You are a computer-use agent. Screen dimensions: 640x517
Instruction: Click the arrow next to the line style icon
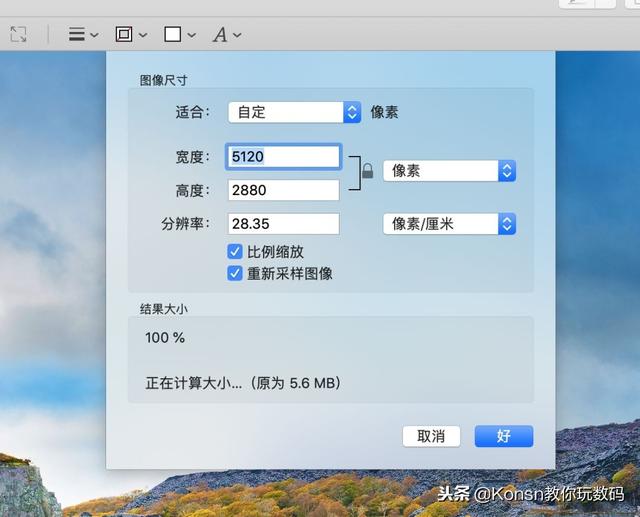(94, 35)
